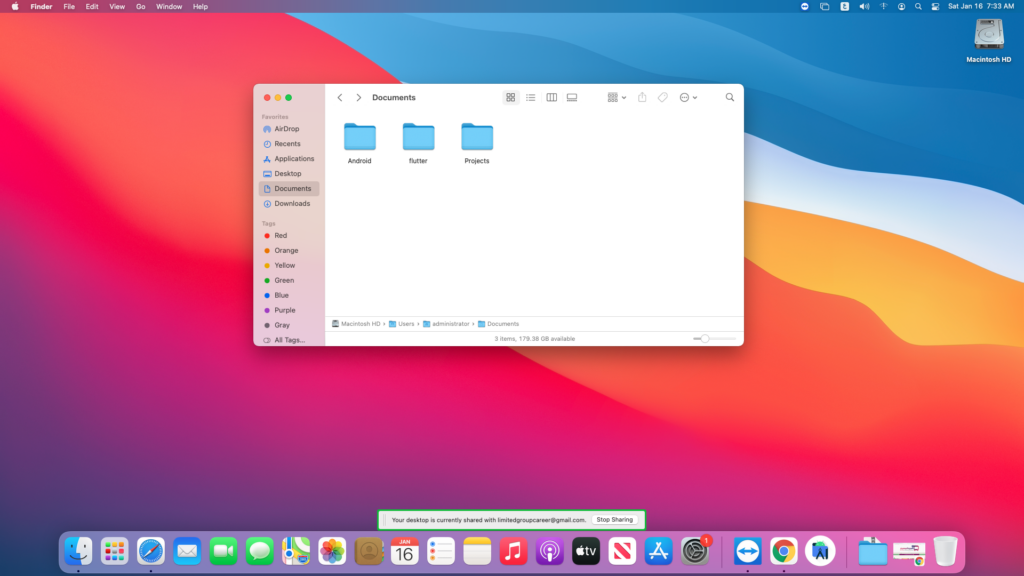Click Macintosh HD in the path bar
This screenshot has height=576, width=1024.
[x=356, y=324]
